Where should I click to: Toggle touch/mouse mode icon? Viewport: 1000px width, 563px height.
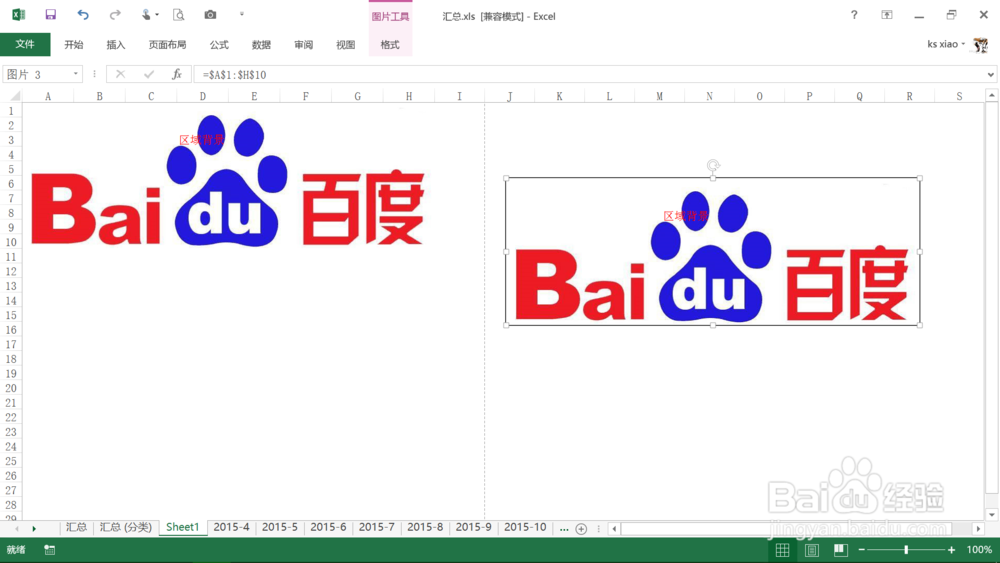pos(147,14)
